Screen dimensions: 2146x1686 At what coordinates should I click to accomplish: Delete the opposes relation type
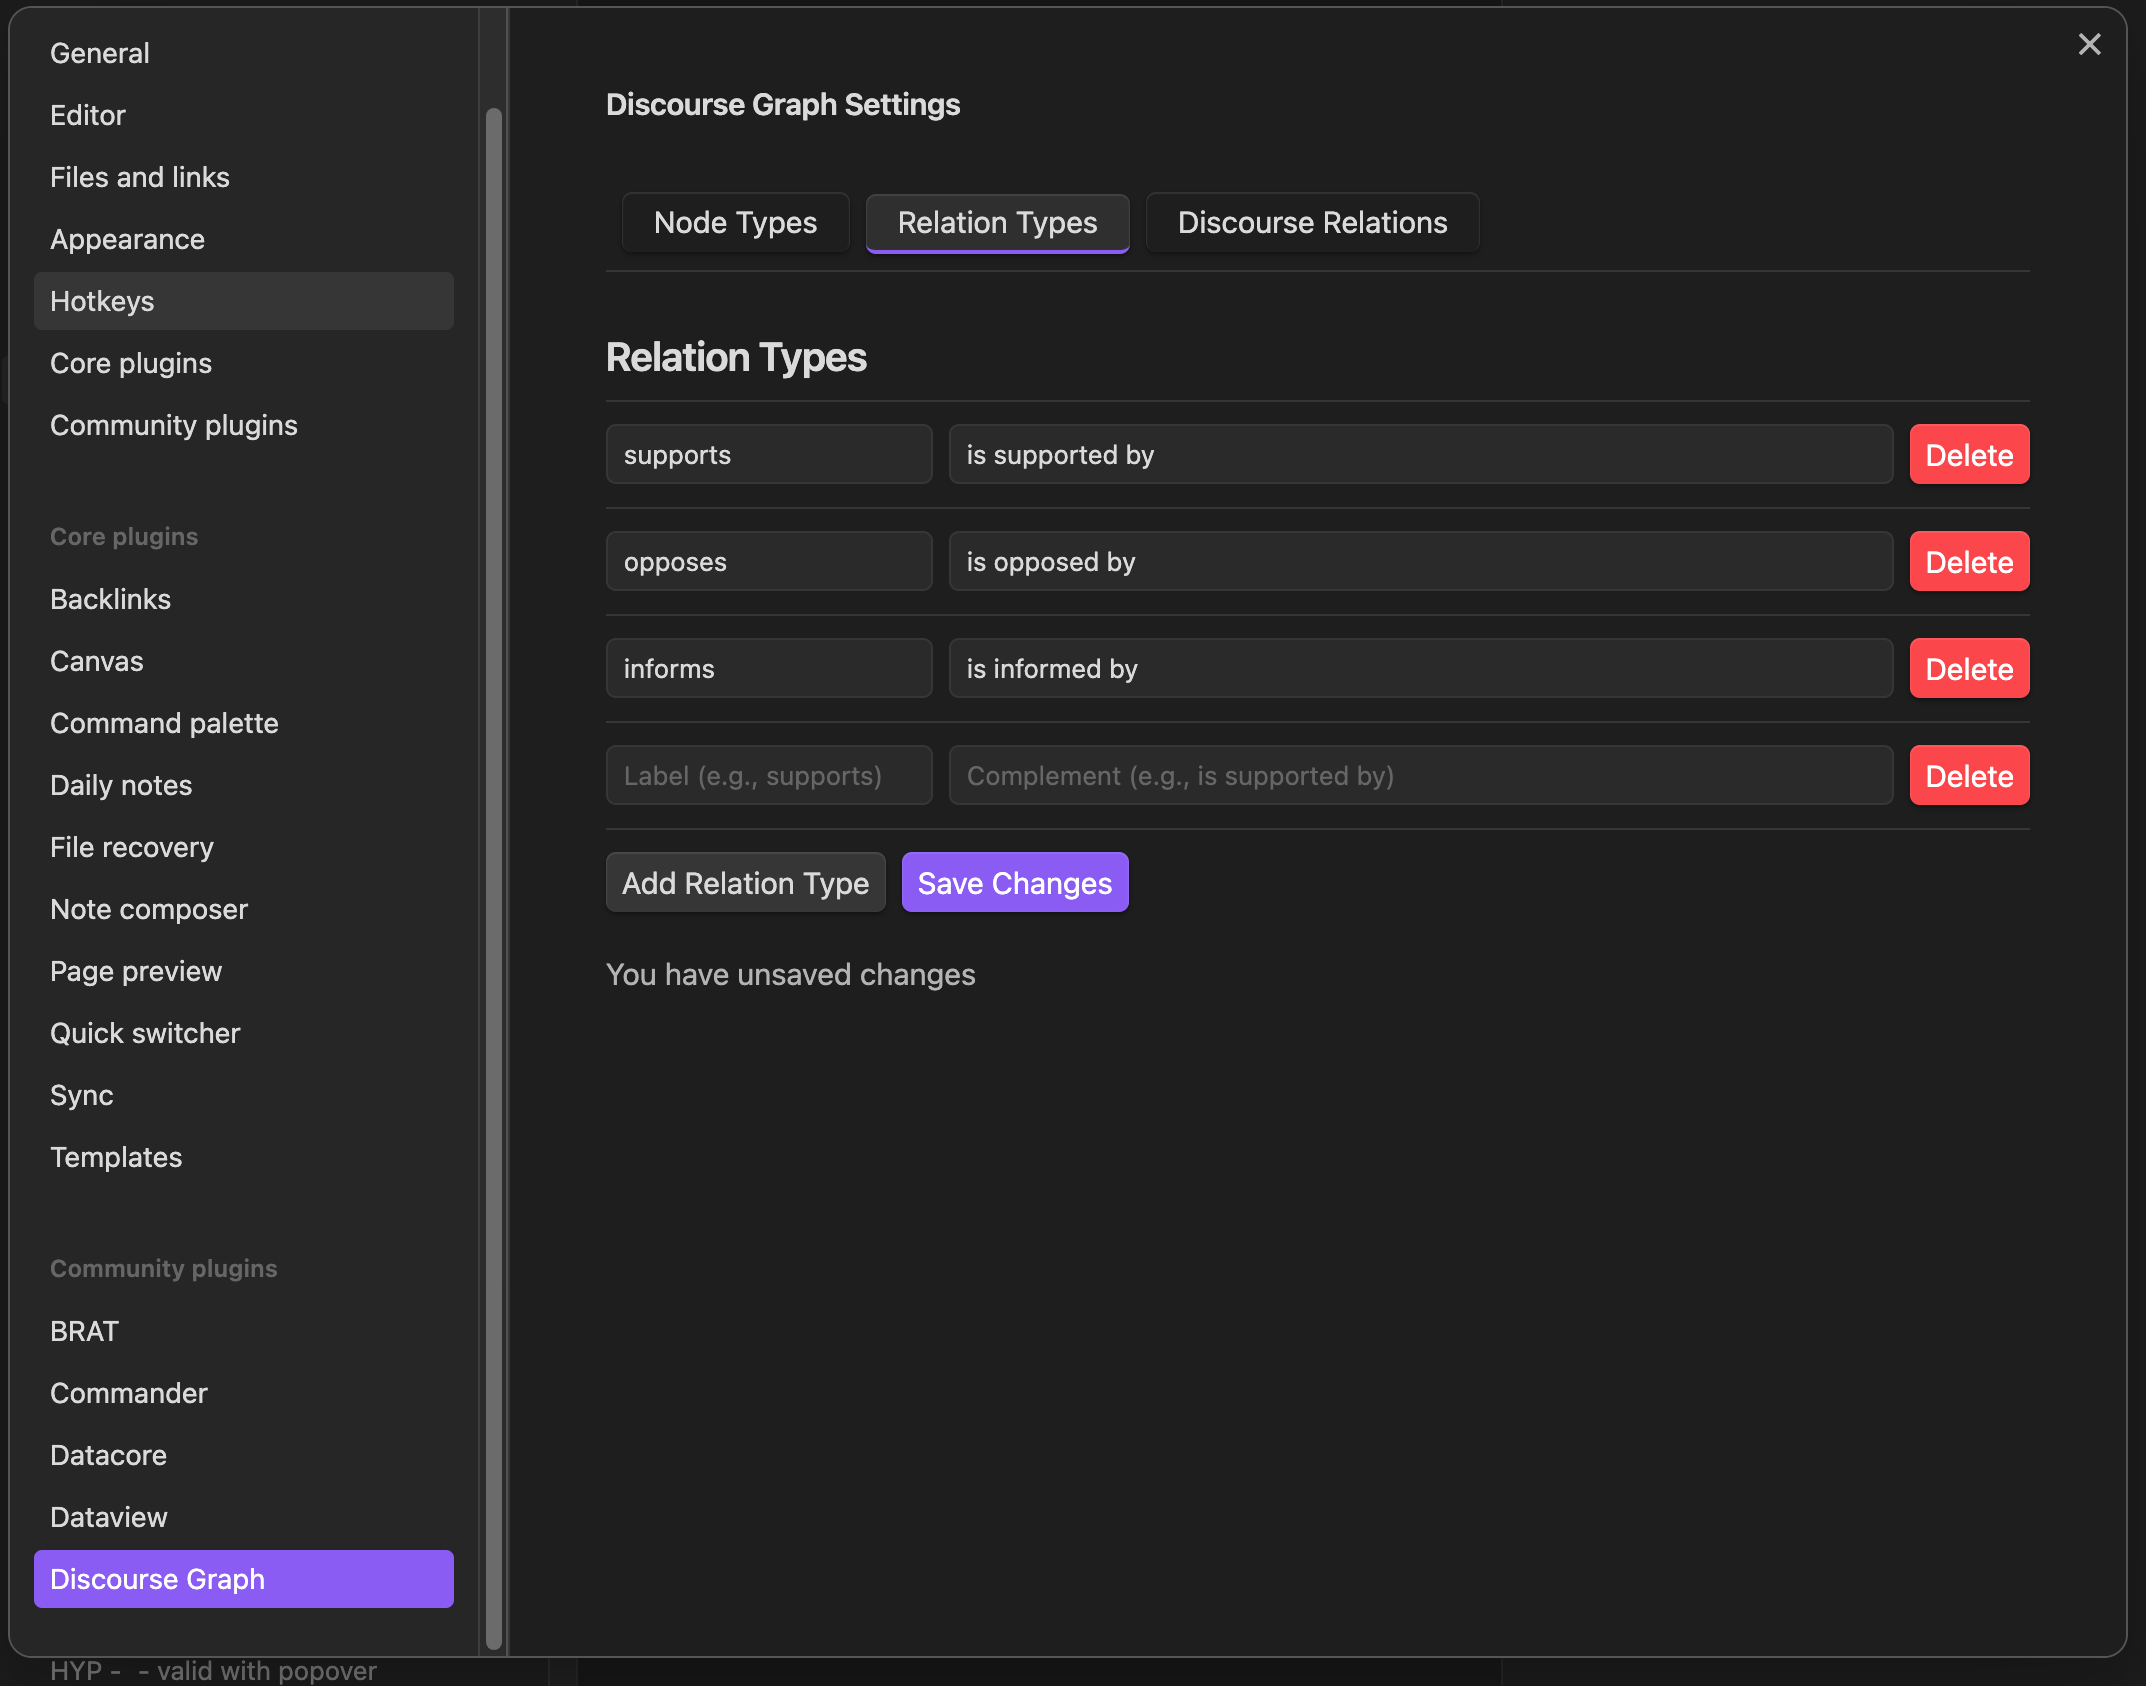pyautogui.click(x=1968, y=562)
